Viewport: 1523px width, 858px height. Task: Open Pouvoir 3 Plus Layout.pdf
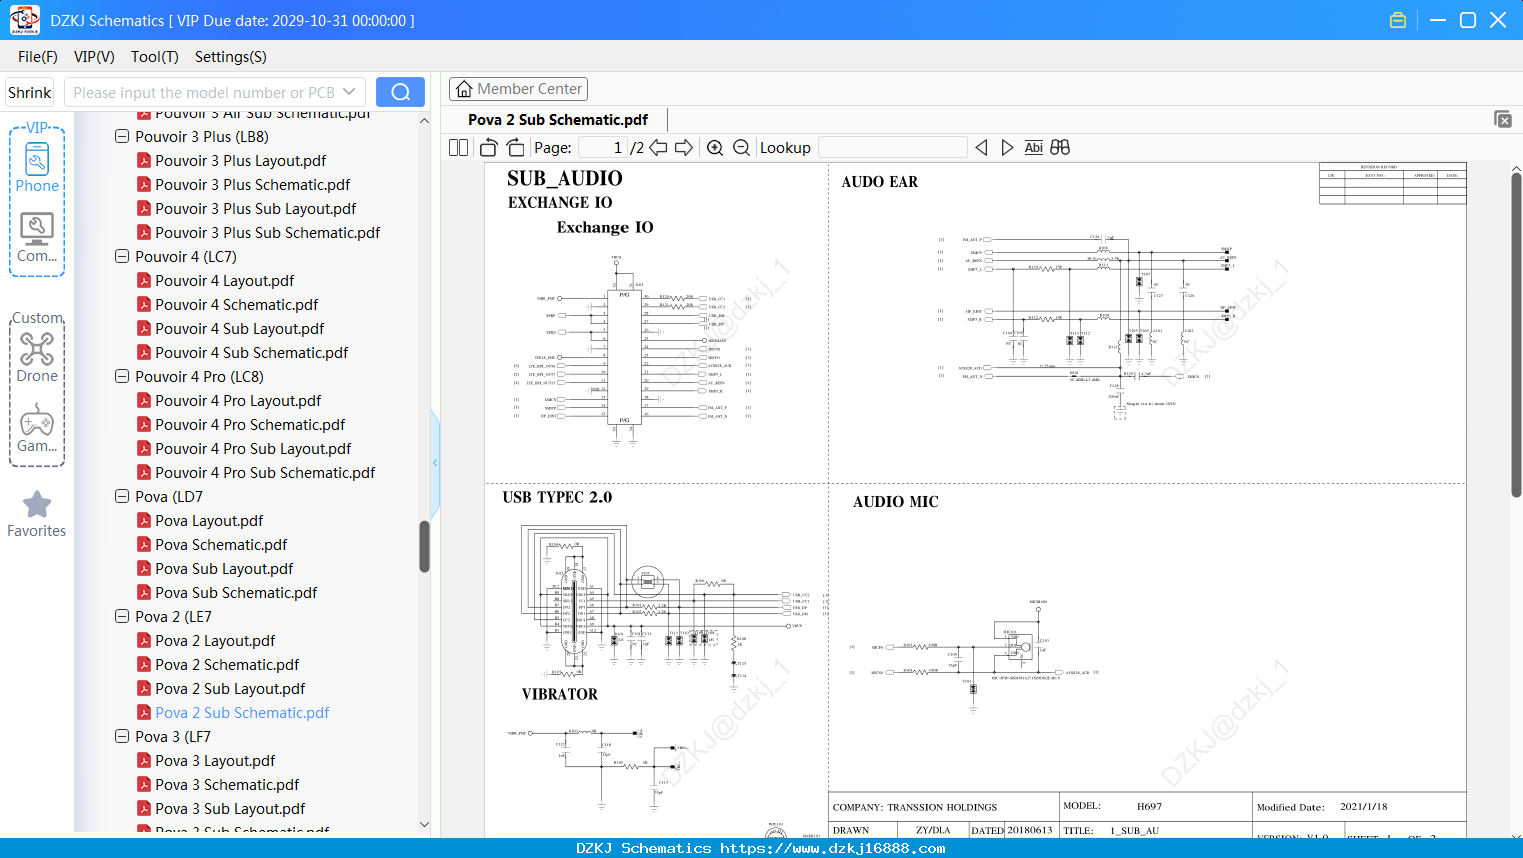(x=240, y=161)
